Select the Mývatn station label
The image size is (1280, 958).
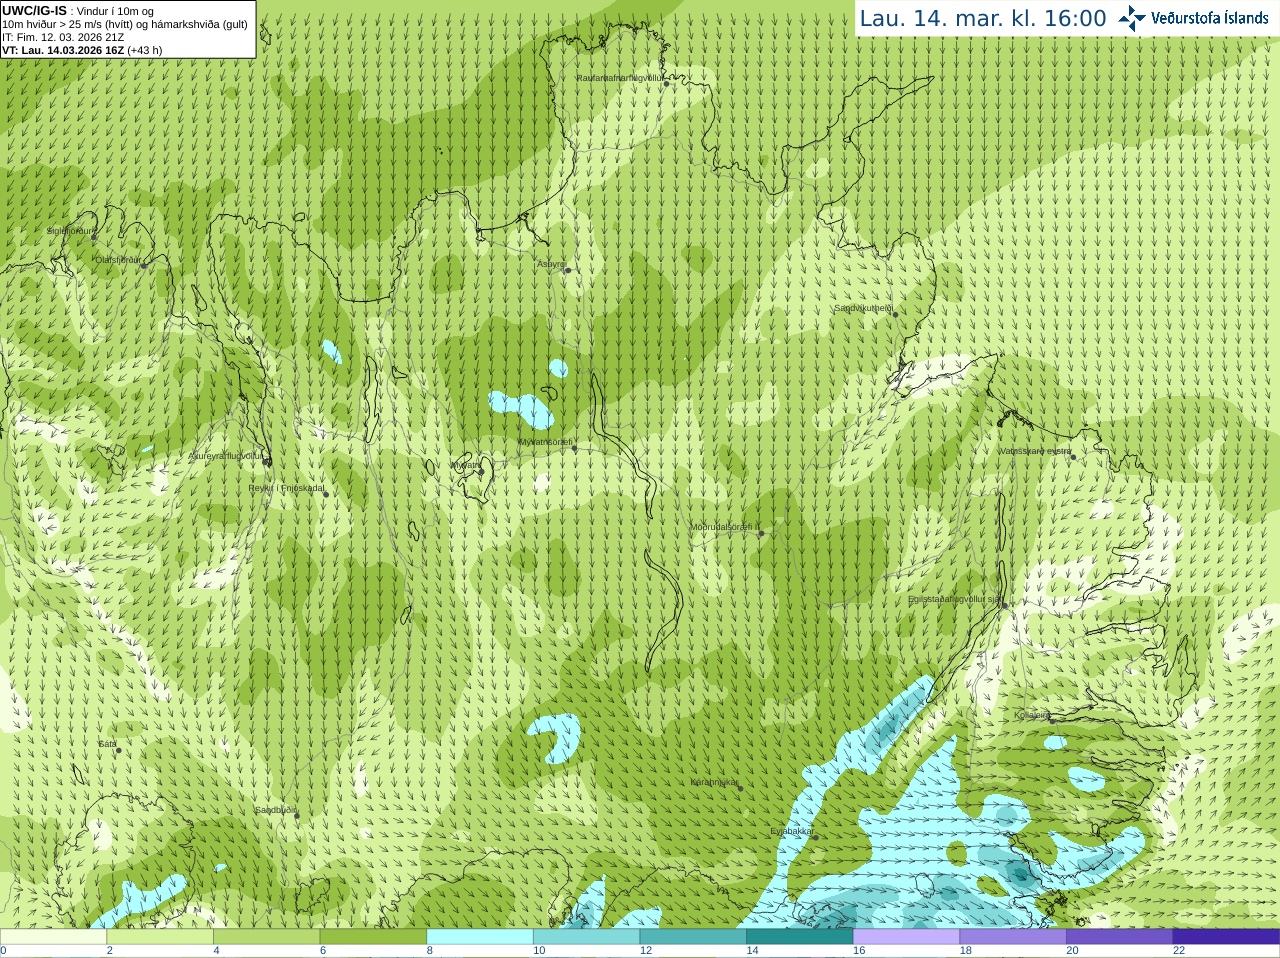(x=465, y=465)
